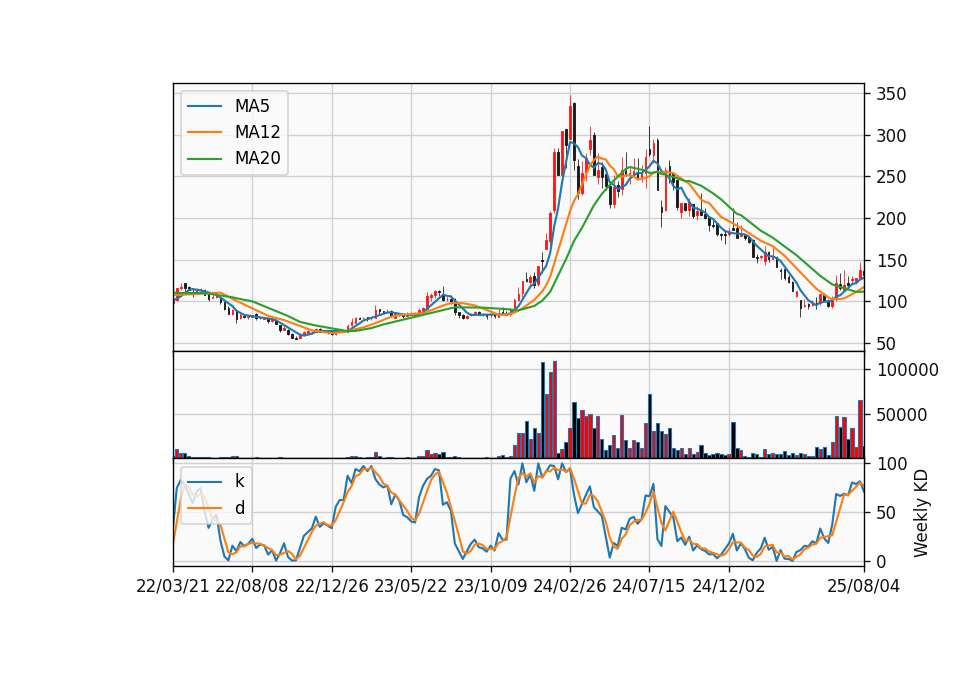The height and width of the screenshot is (690, 960).
Task: Click the d legend label
Action: point(240,508)
